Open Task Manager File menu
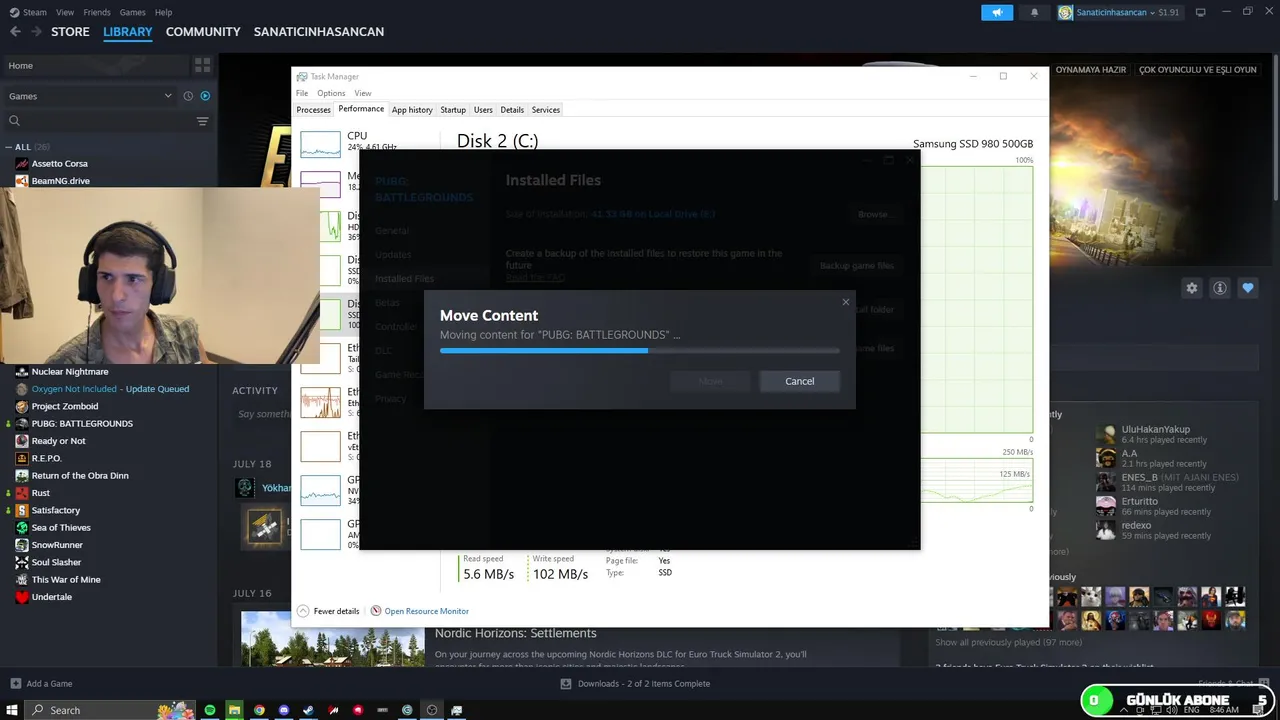Image resolution: width=1280 pixels, height=720 pixels. (302, 93)
